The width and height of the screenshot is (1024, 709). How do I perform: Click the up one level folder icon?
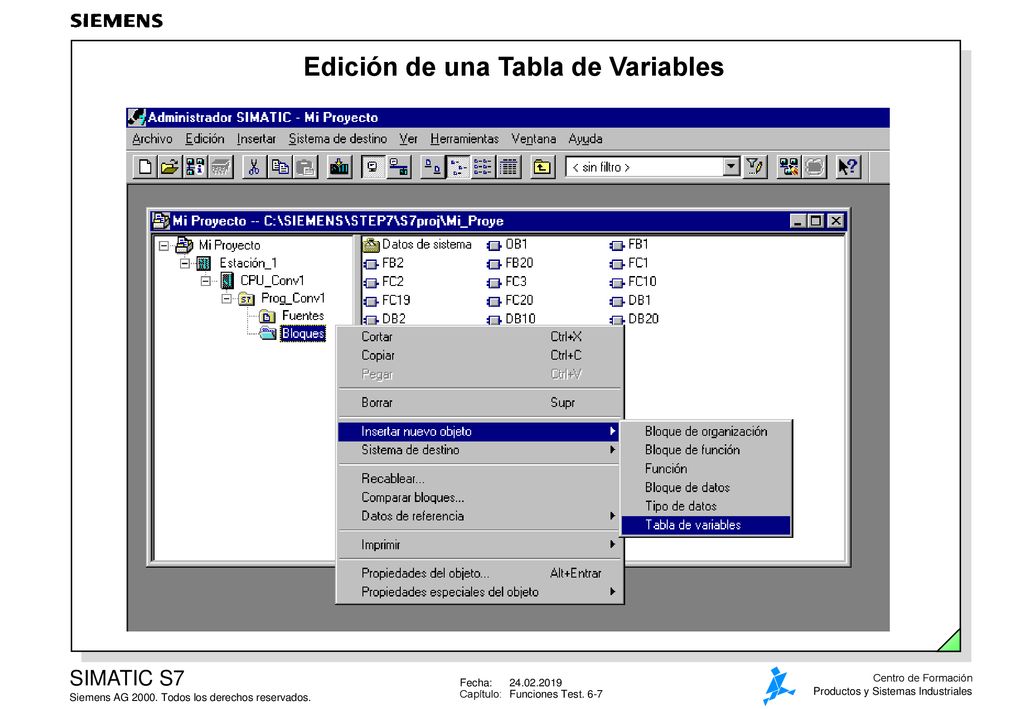(x=542, y=167)
